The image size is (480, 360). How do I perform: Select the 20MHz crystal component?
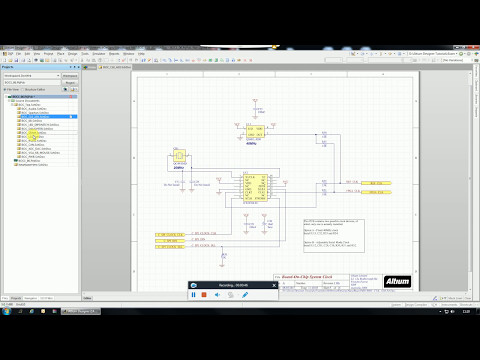pos(179,156)
